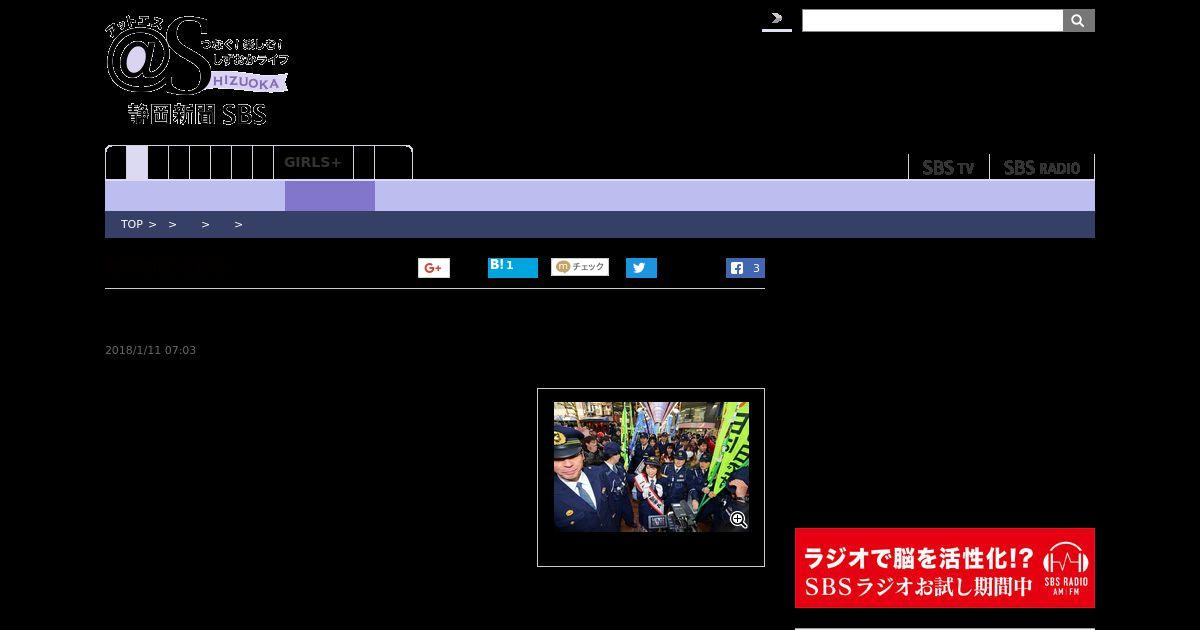The width and height of the screenshot is (1200, 630).
Task: Open the SBS TV link
Action: click(948, 167)
